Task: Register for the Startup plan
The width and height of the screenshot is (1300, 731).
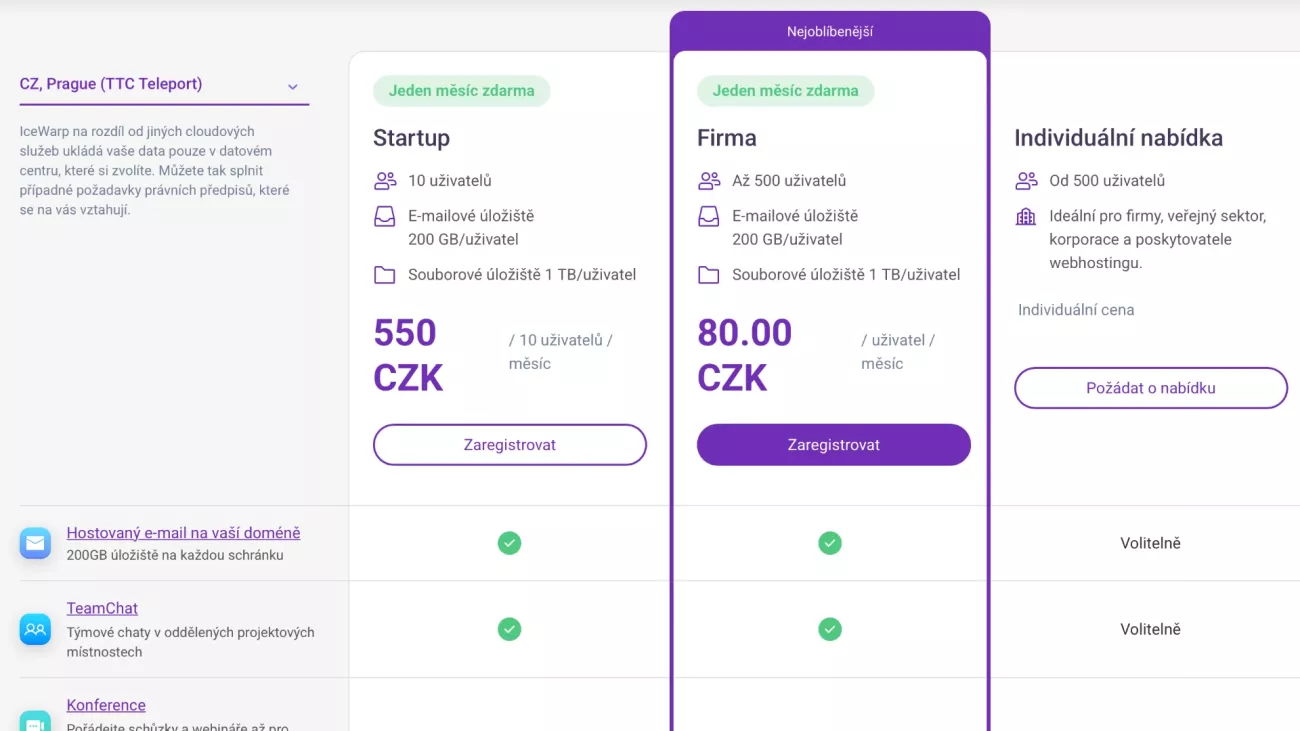Action: (510, 445)
